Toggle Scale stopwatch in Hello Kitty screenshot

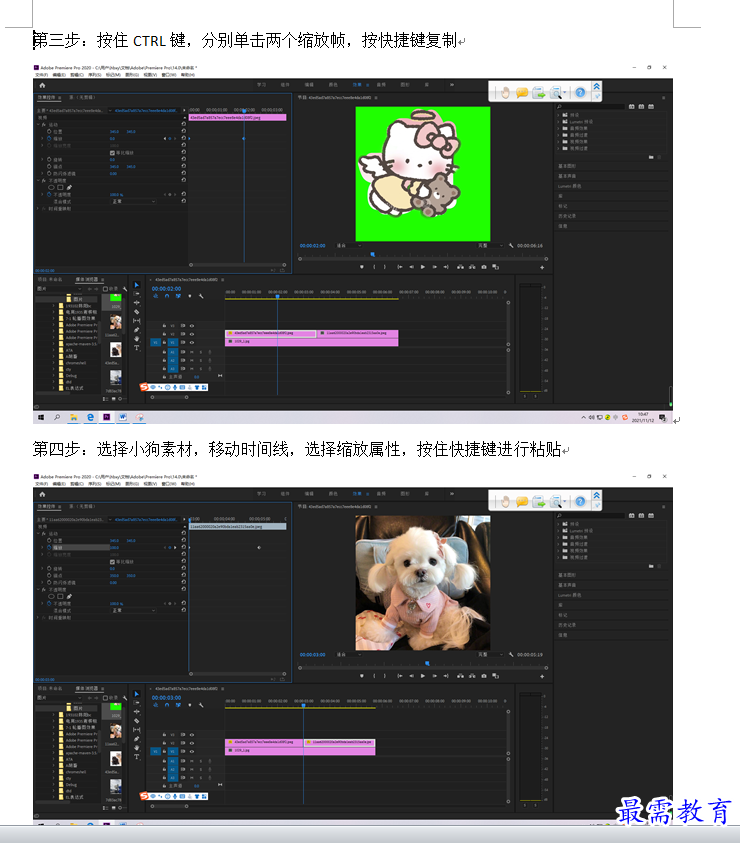49,138
